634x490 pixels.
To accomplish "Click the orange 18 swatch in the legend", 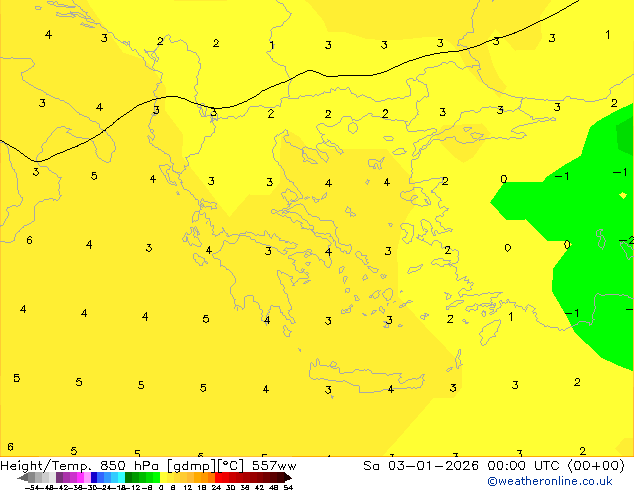I will pos(205,477).
